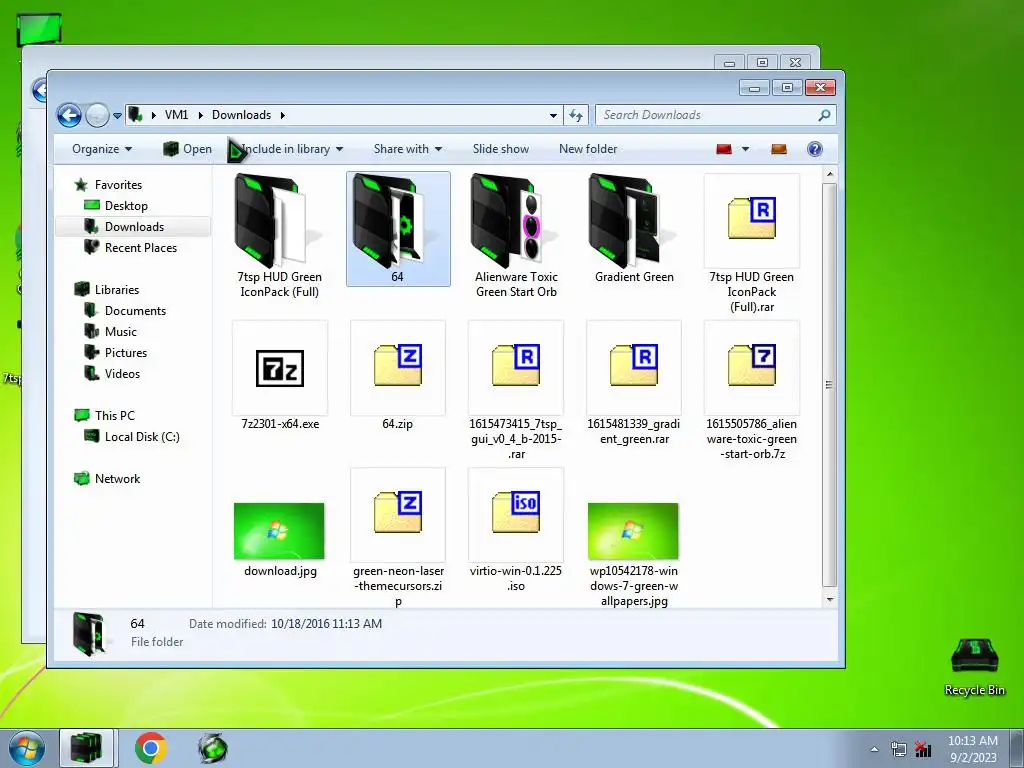Click the refresh button in address bar

[575, 116]
